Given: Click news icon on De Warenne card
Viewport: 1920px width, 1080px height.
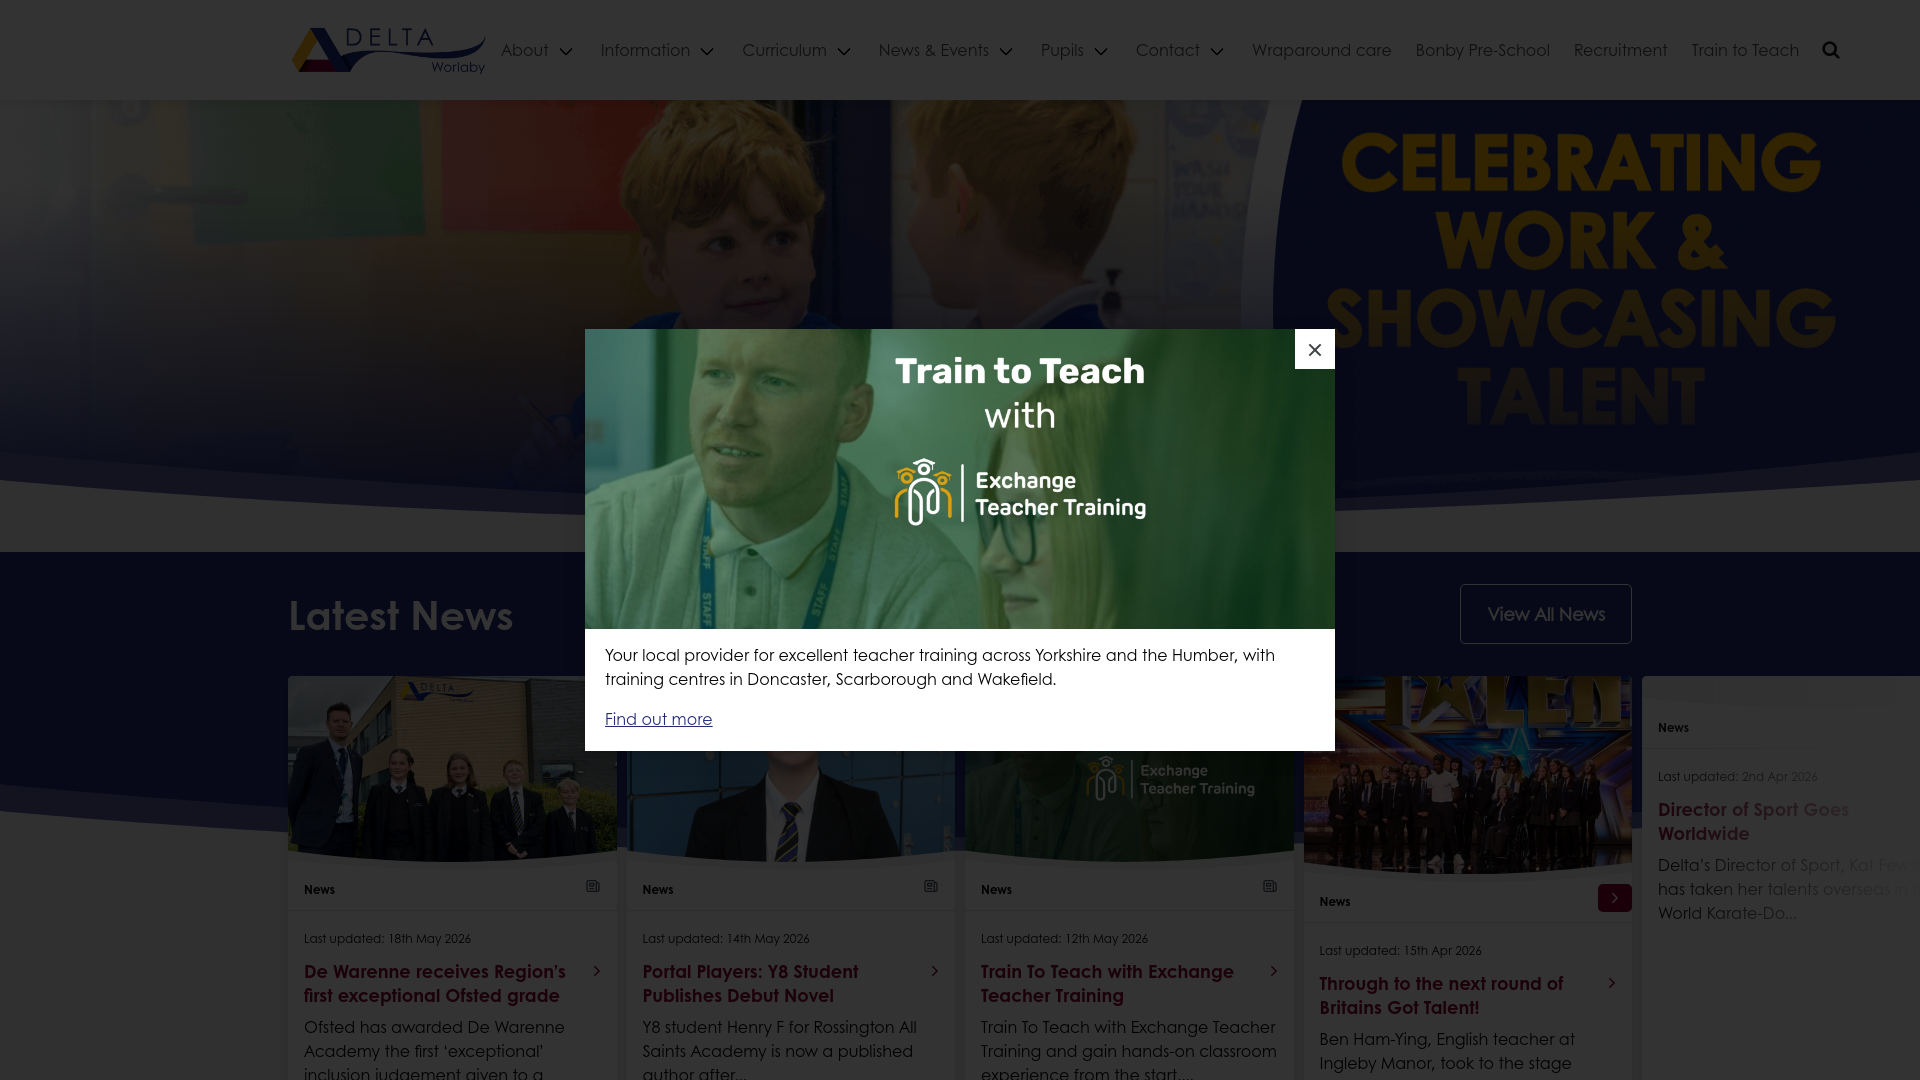Looking at the screenshot, I should click(593, 886).
